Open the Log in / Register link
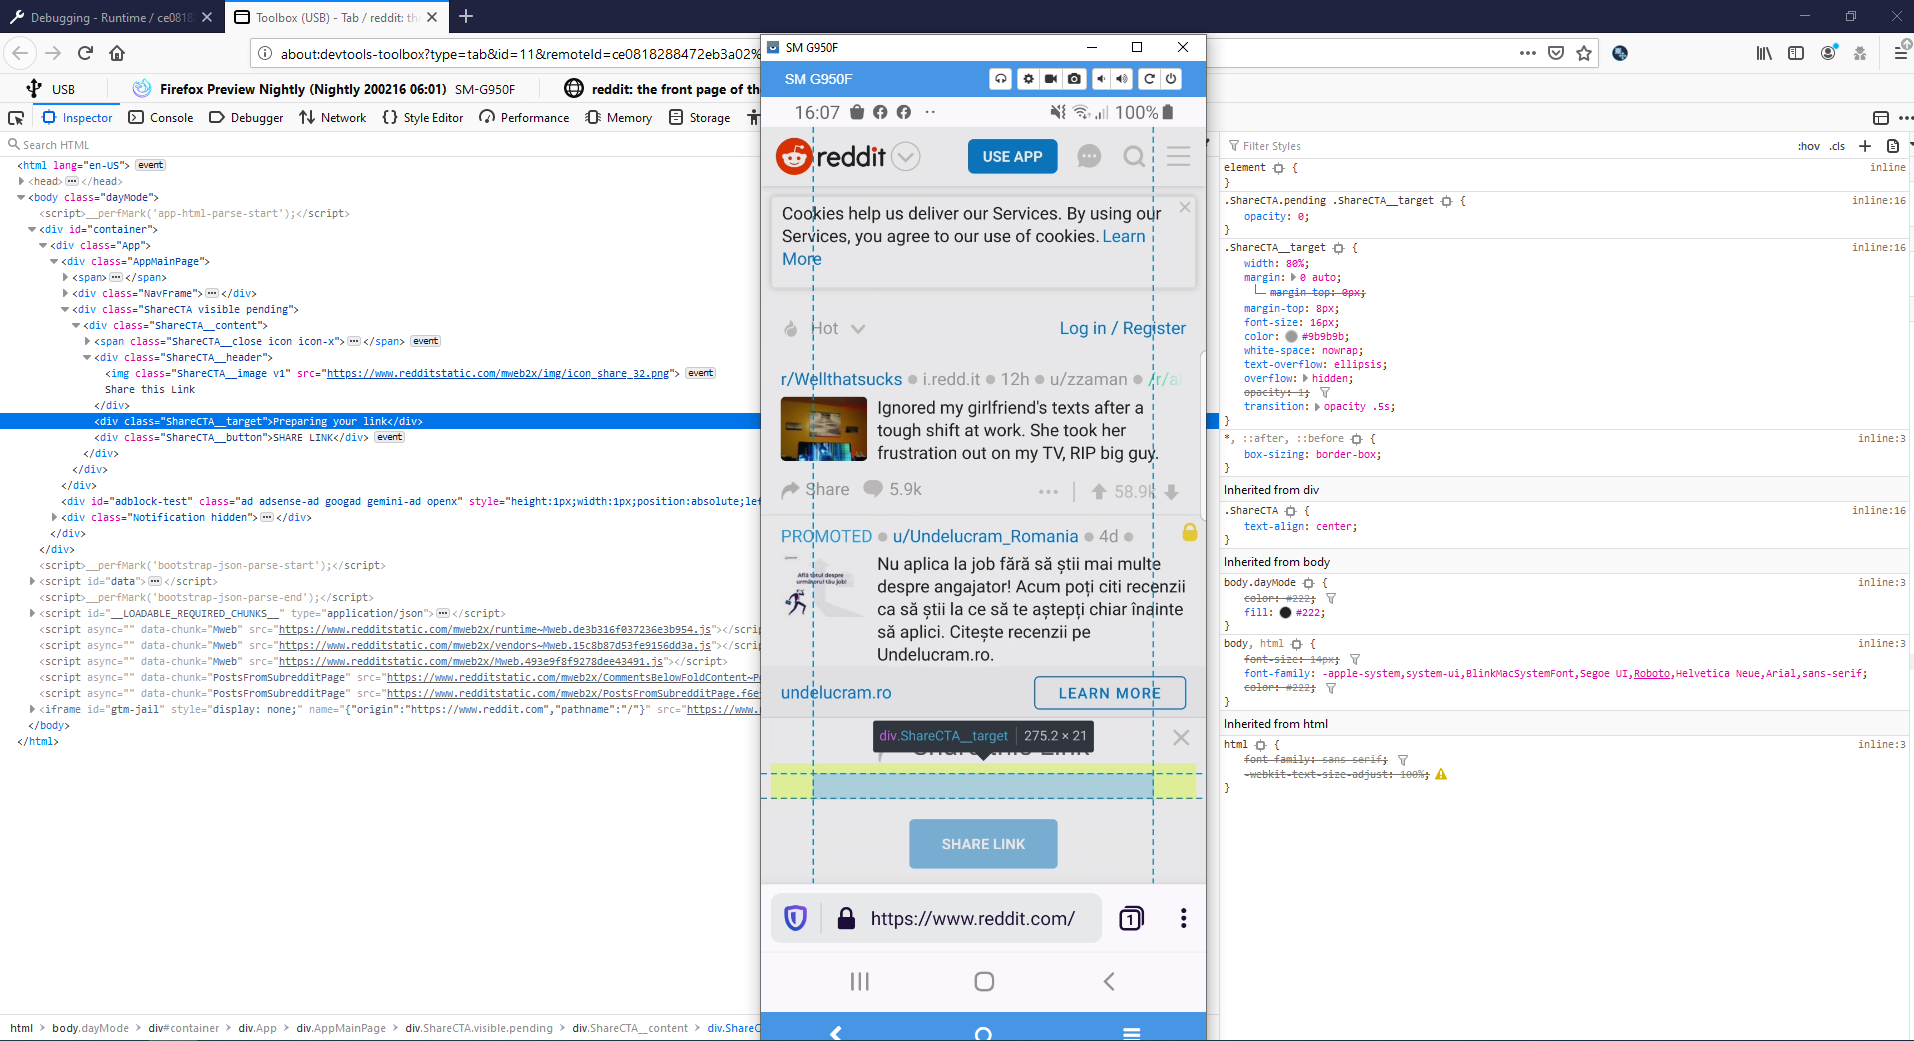 pyautogui.click(x=1121, y=328)
